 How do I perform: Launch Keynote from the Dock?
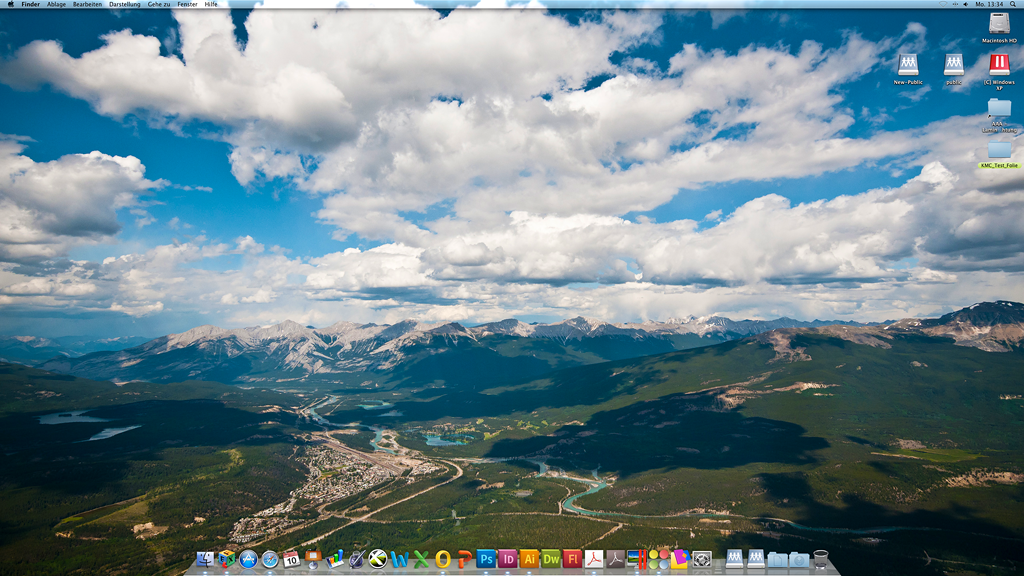(313, 559)
